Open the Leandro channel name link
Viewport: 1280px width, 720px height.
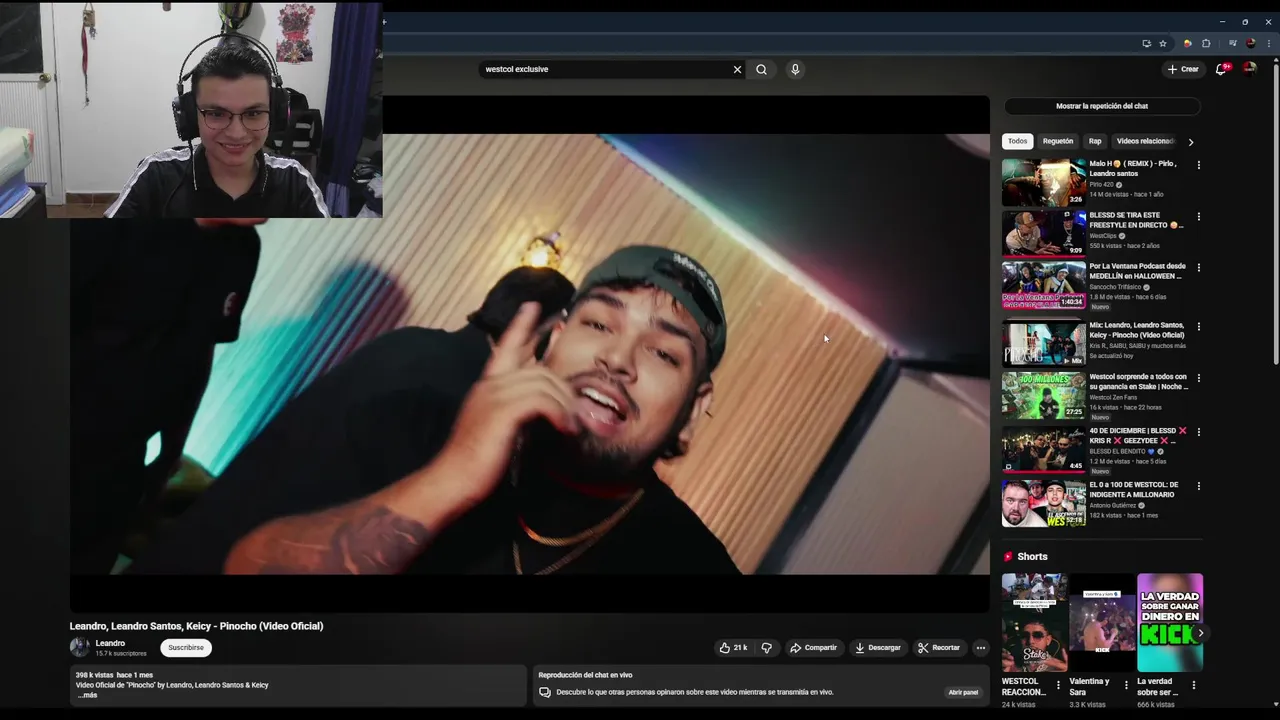pos(110,643)
